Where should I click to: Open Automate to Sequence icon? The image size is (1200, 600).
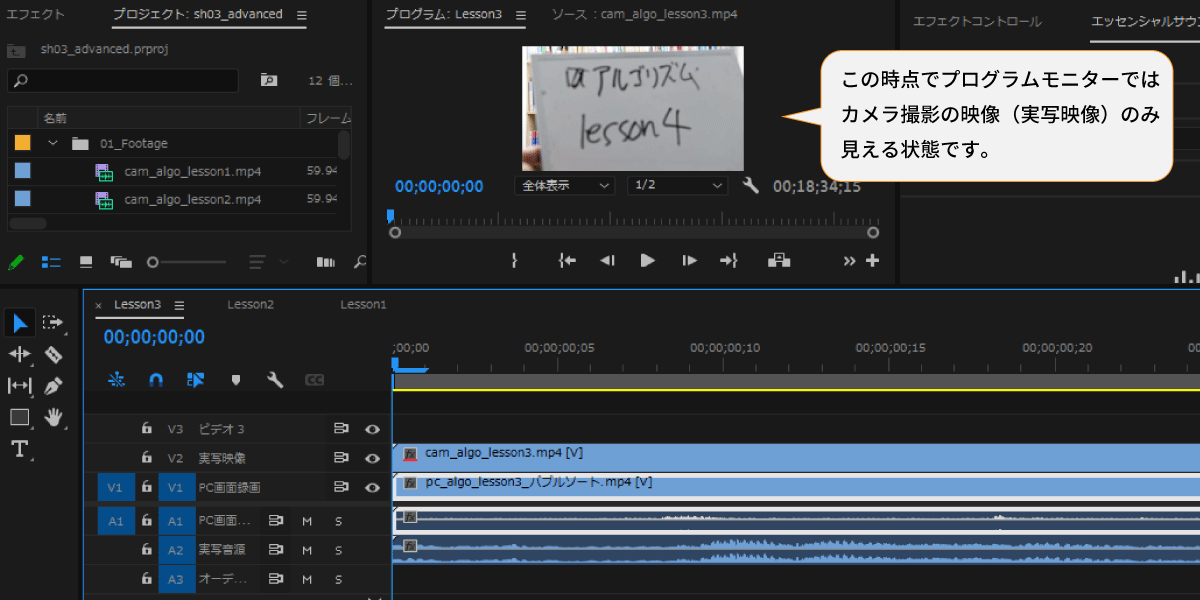325,262
